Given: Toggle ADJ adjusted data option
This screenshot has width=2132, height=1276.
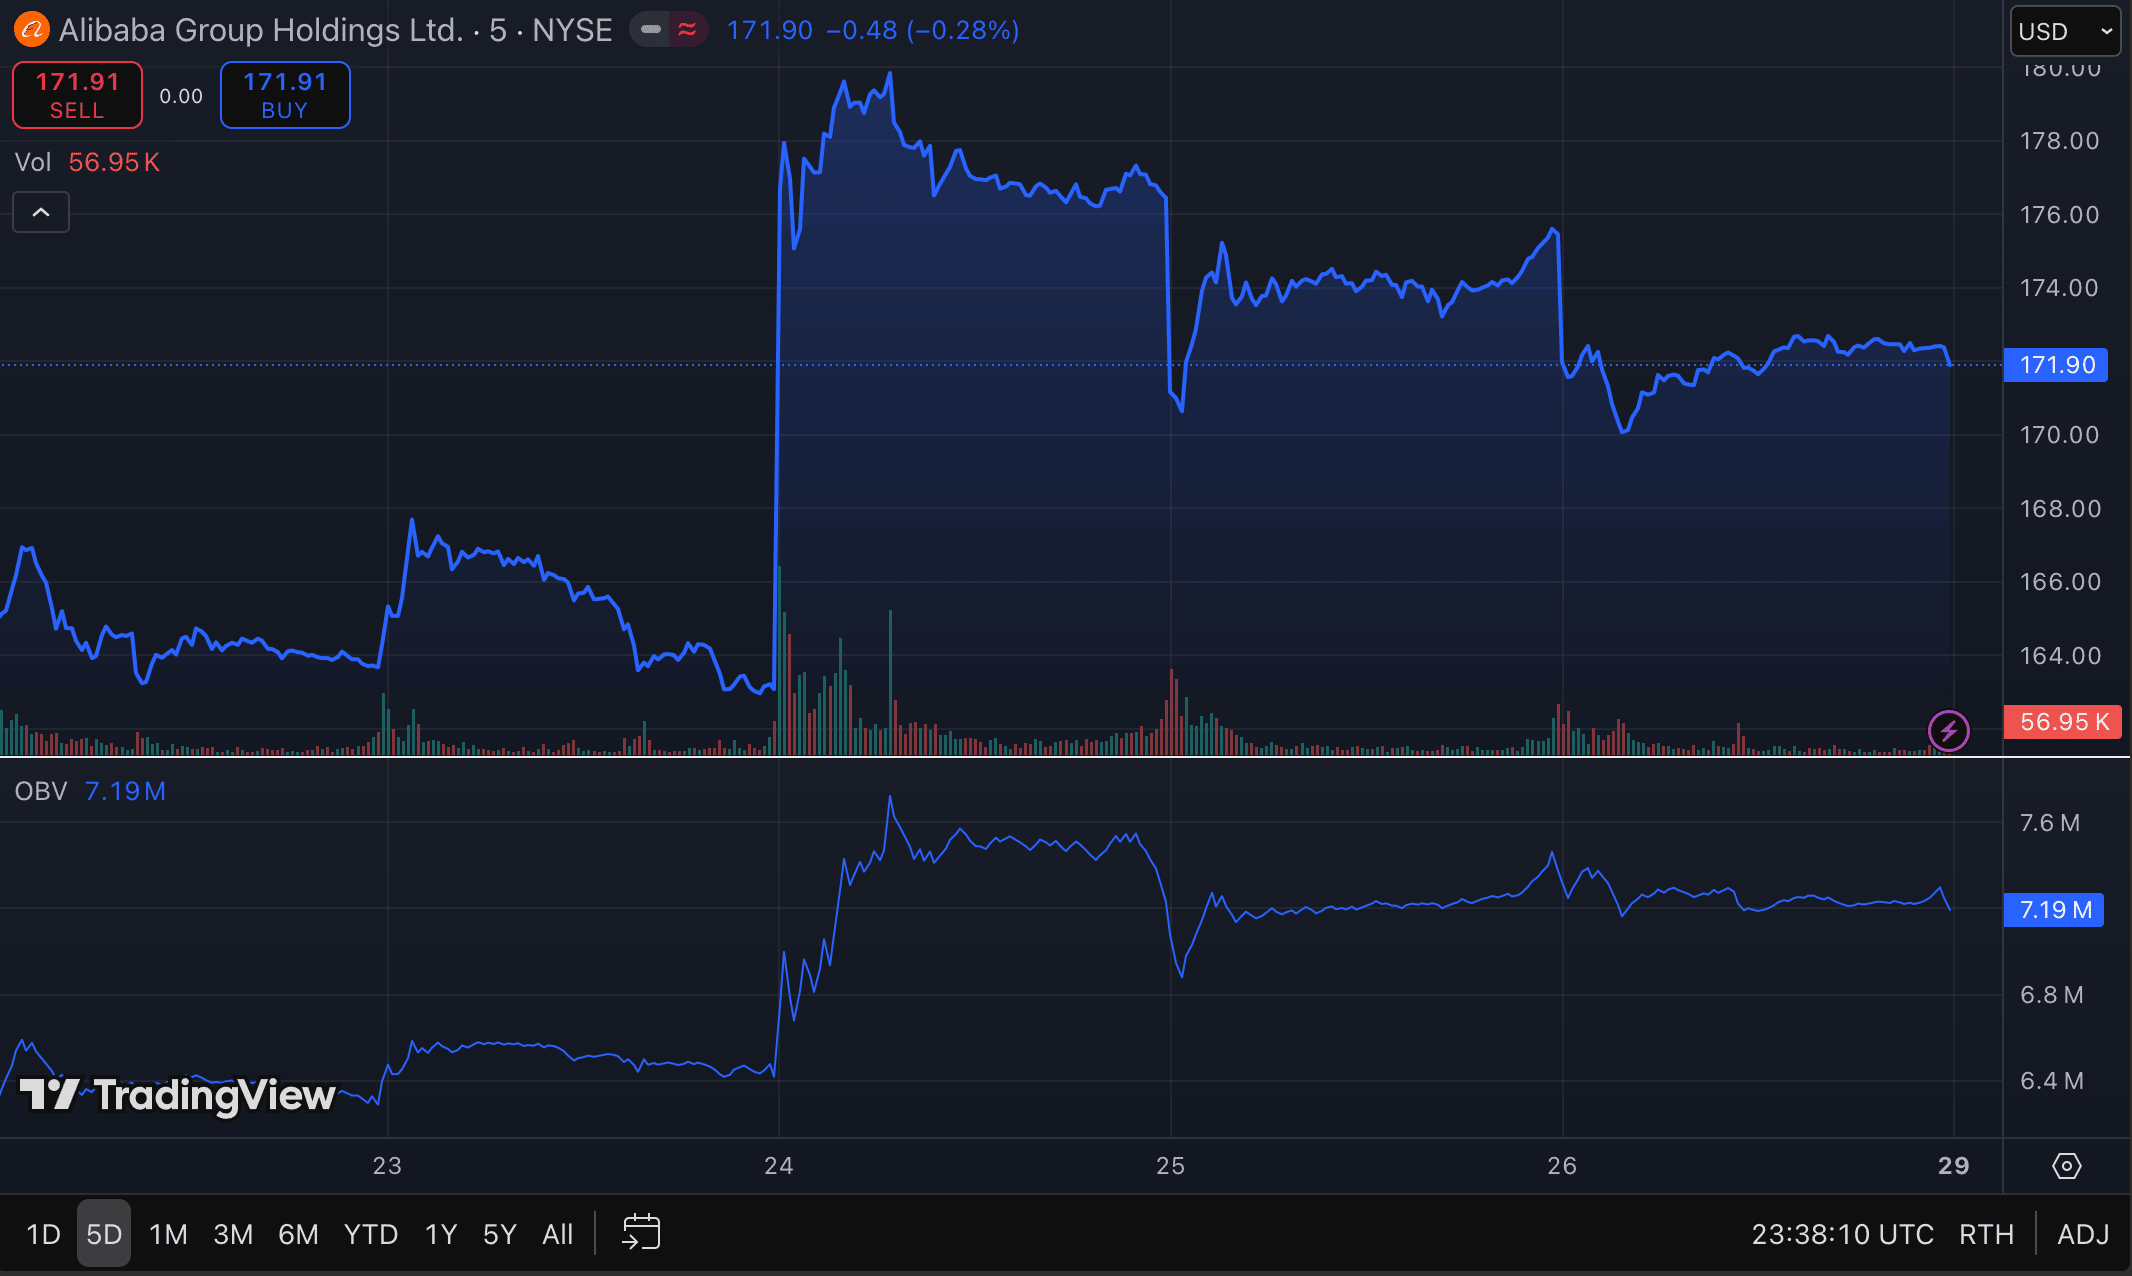Looking at the screenshot, I should pos(2083,1234).
